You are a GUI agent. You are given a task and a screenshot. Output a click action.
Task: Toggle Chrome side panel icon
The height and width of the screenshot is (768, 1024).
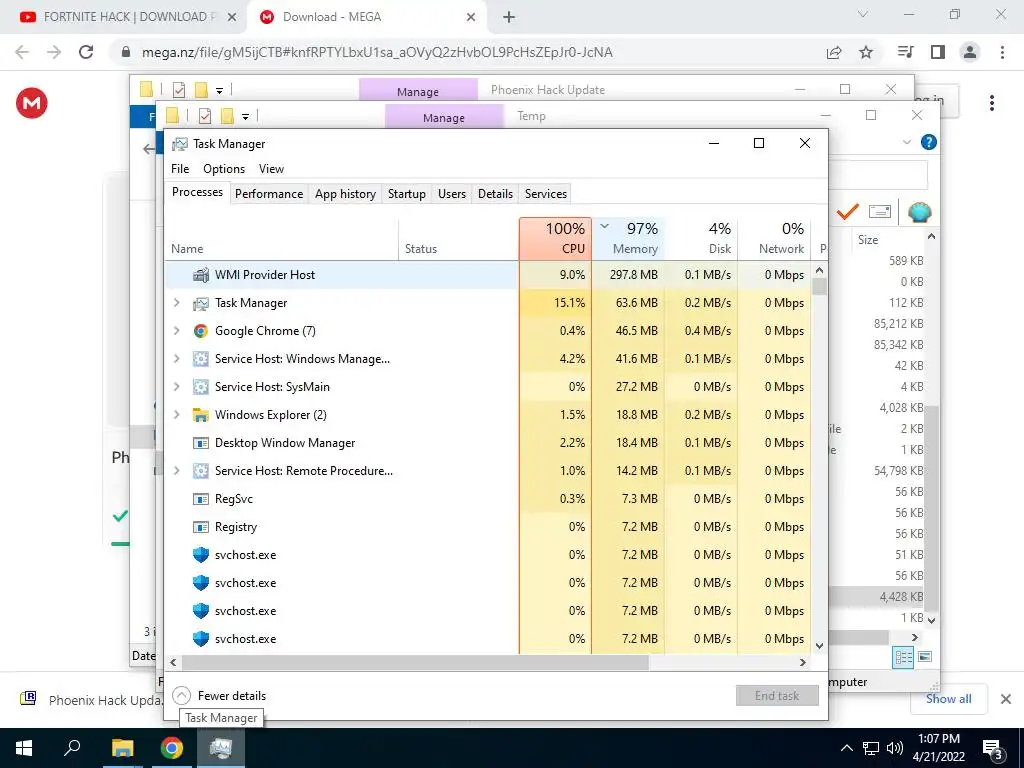click(938, 52)
